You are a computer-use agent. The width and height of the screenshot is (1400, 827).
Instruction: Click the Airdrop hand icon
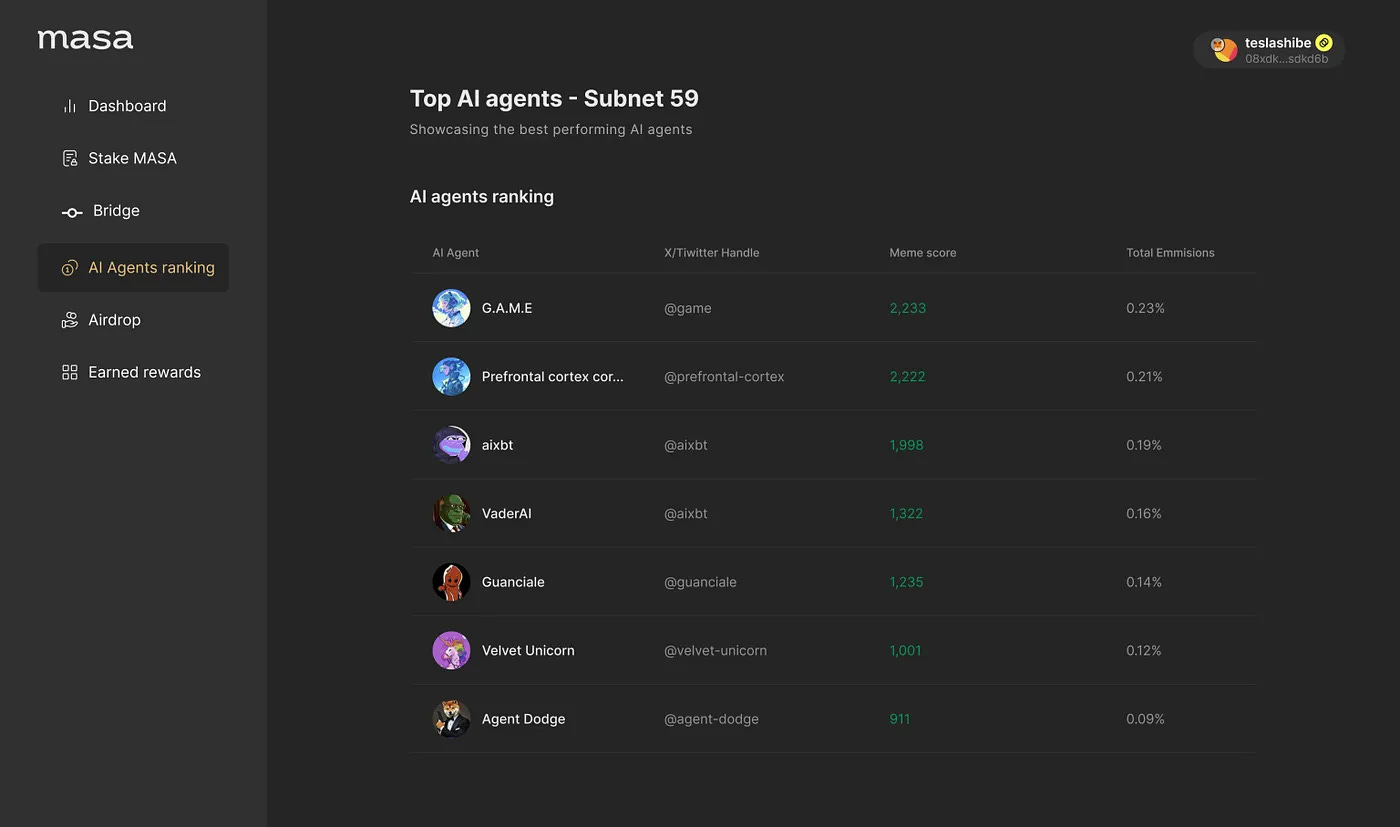click(69, 320)
